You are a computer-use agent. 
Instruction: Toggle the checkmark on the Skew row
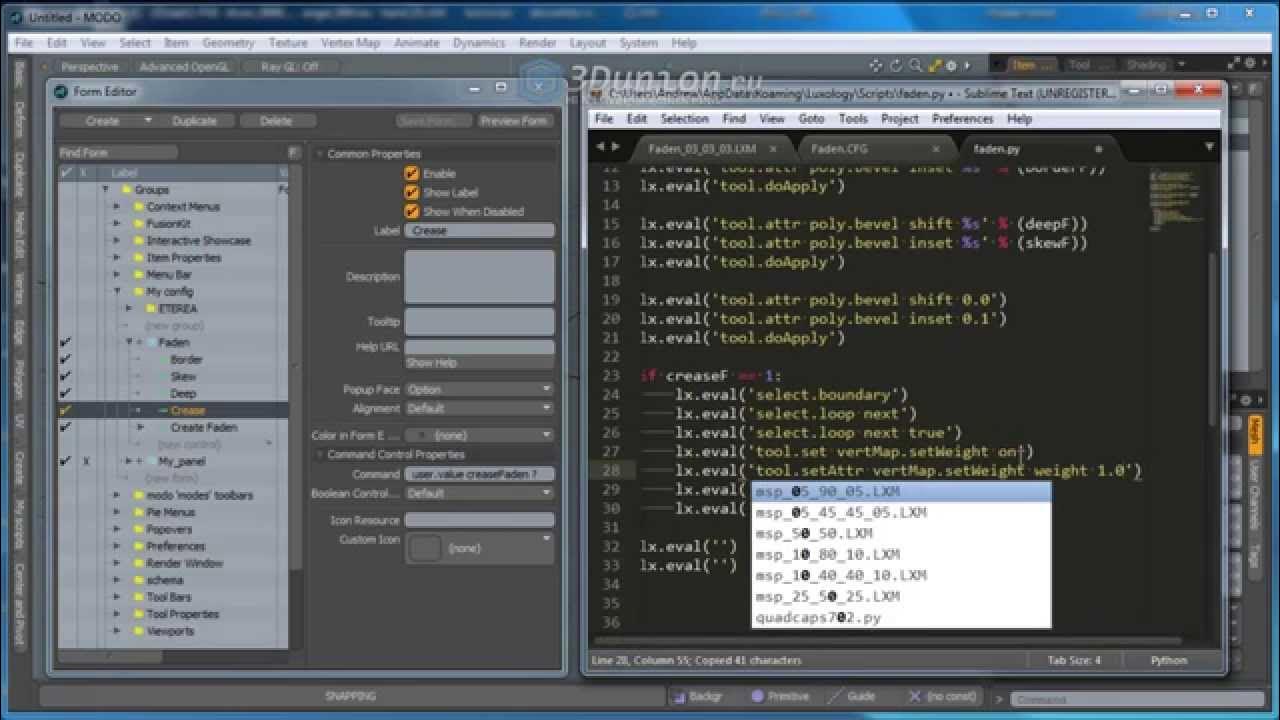click(x=66, y=376)
